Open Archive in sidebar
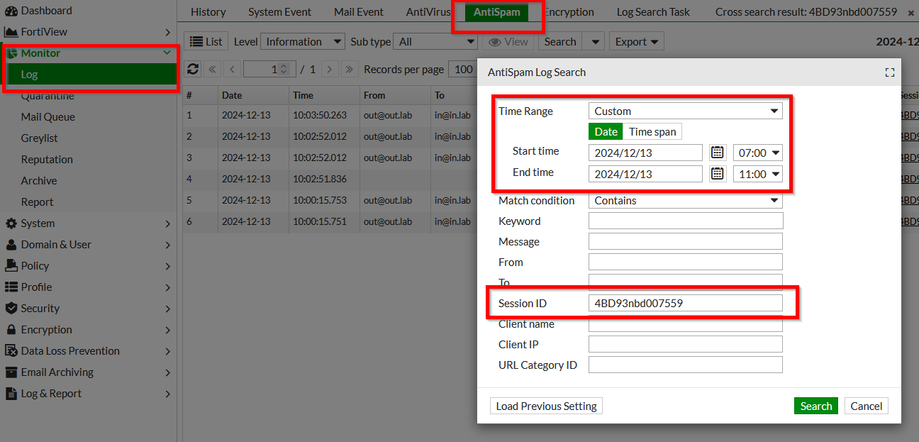The height and width of the screenshot is (442, 919). click(39, 181)
